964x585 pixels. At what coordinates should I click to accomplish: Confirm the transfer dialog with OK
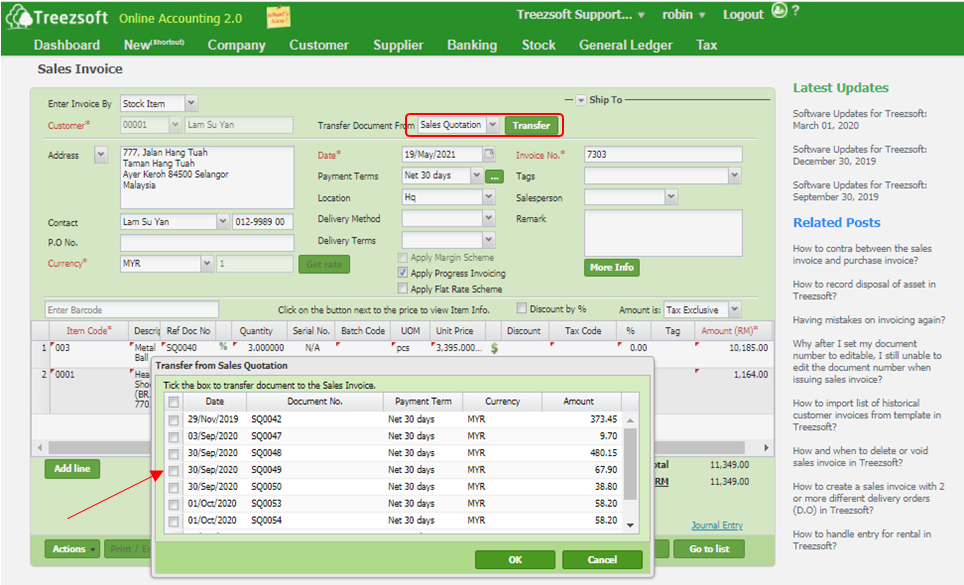click(x=515, y=560)
